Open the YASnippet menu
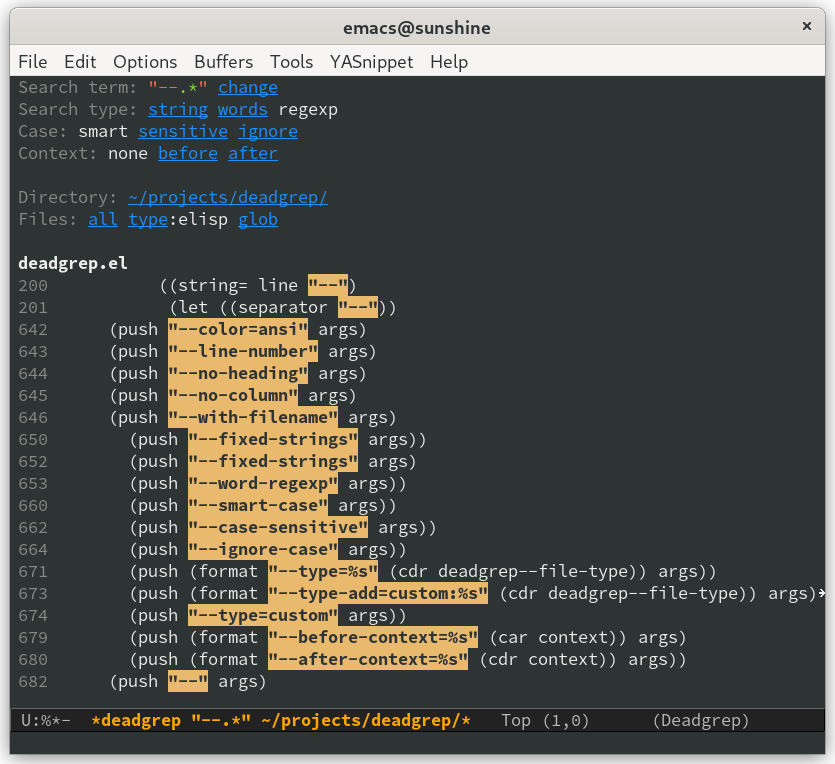Viewport: 835px width, 764px height. pyautogui.click(x=372, y=62)
